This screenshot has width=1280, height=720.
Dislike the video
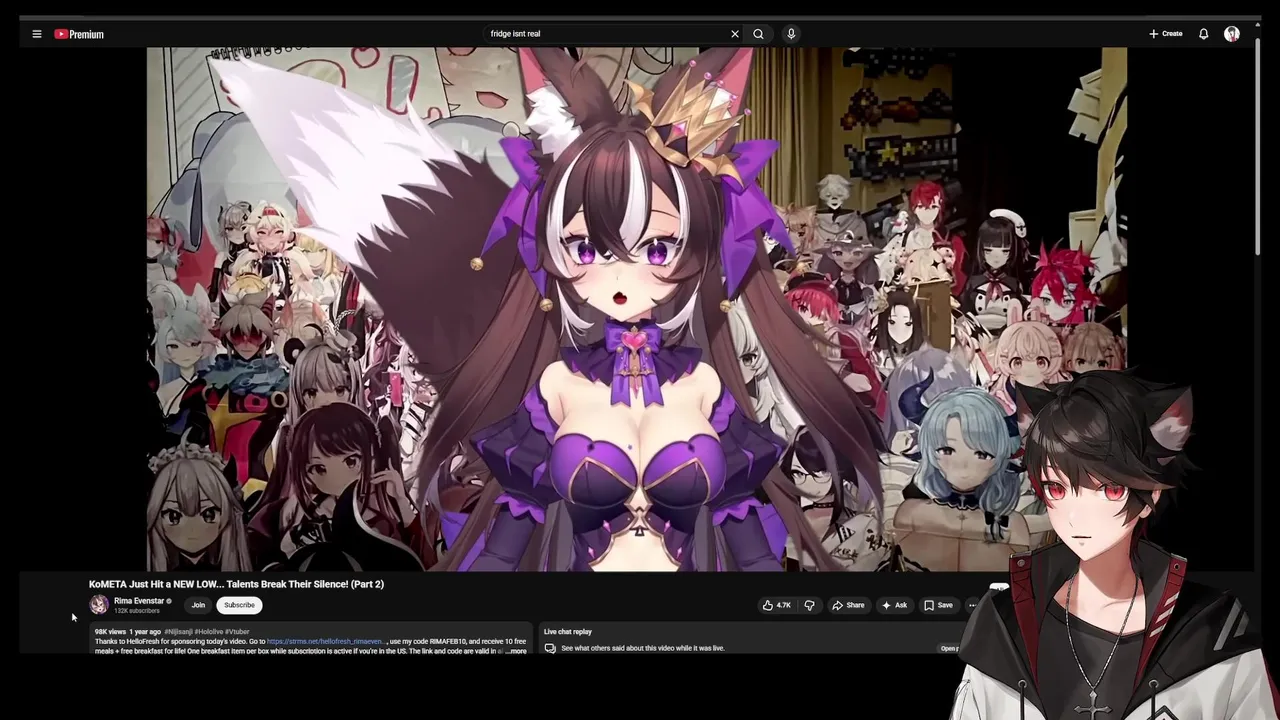pyautogui.click(x=810, y=605)
